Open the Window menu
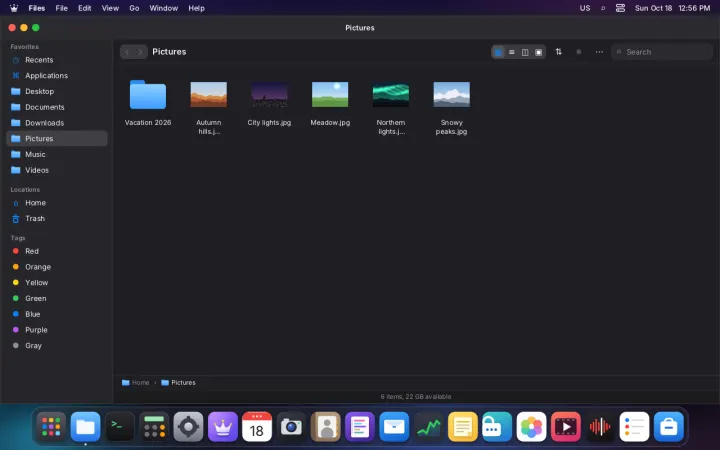Viewport: 720px width, 450px height. [163, 8]
